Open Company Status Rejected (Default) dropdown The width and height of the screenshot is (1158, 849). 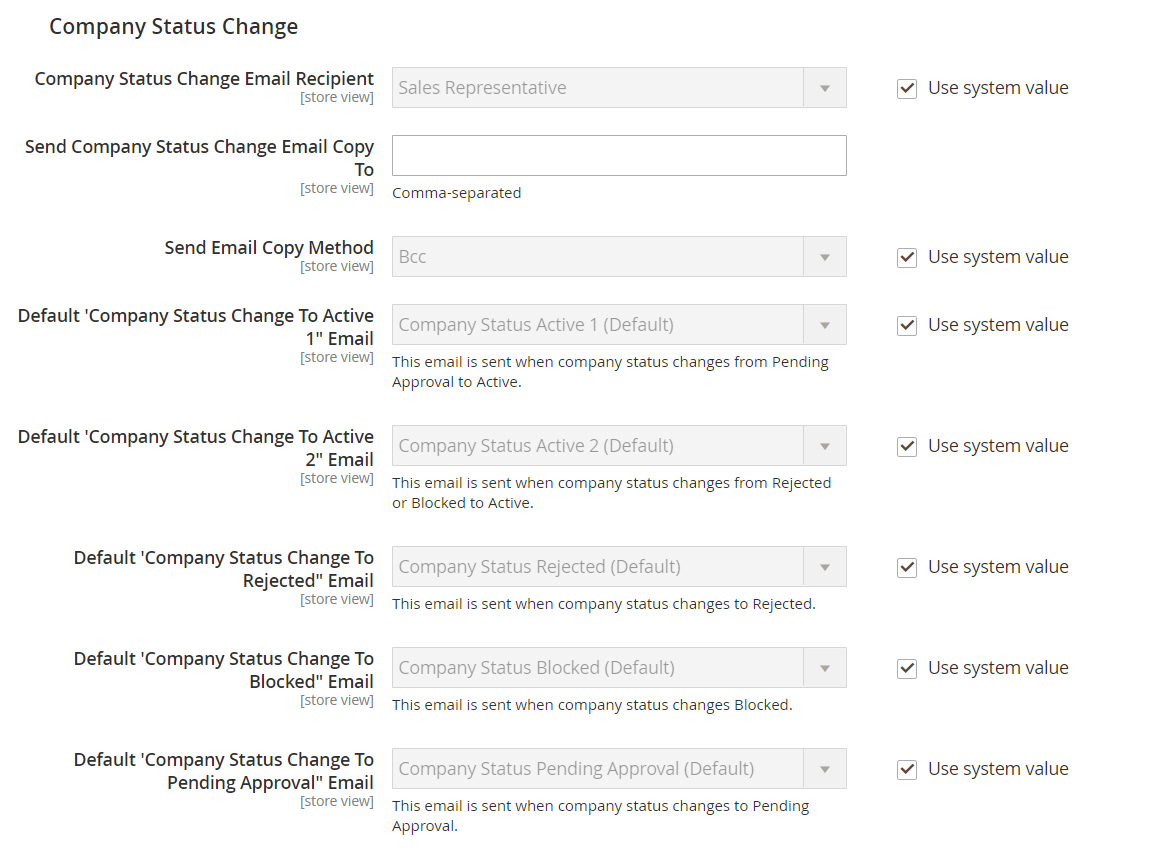tap(619, 567)
